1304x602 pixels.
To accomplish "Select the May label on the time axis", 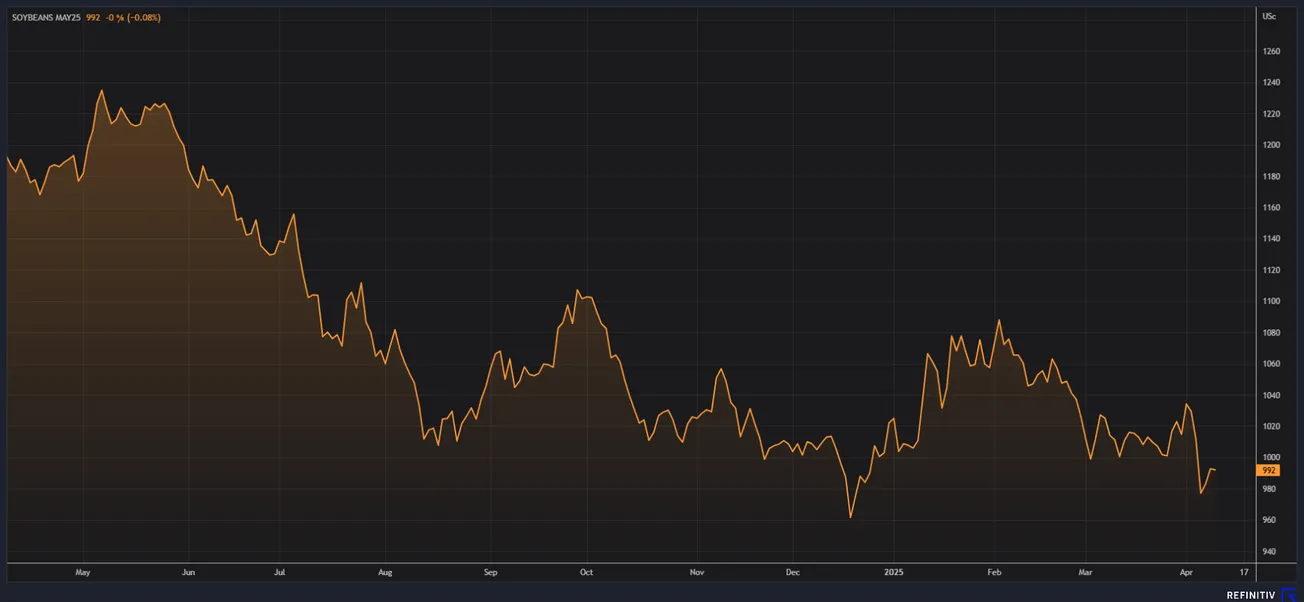I will click(x=83, y=572).
